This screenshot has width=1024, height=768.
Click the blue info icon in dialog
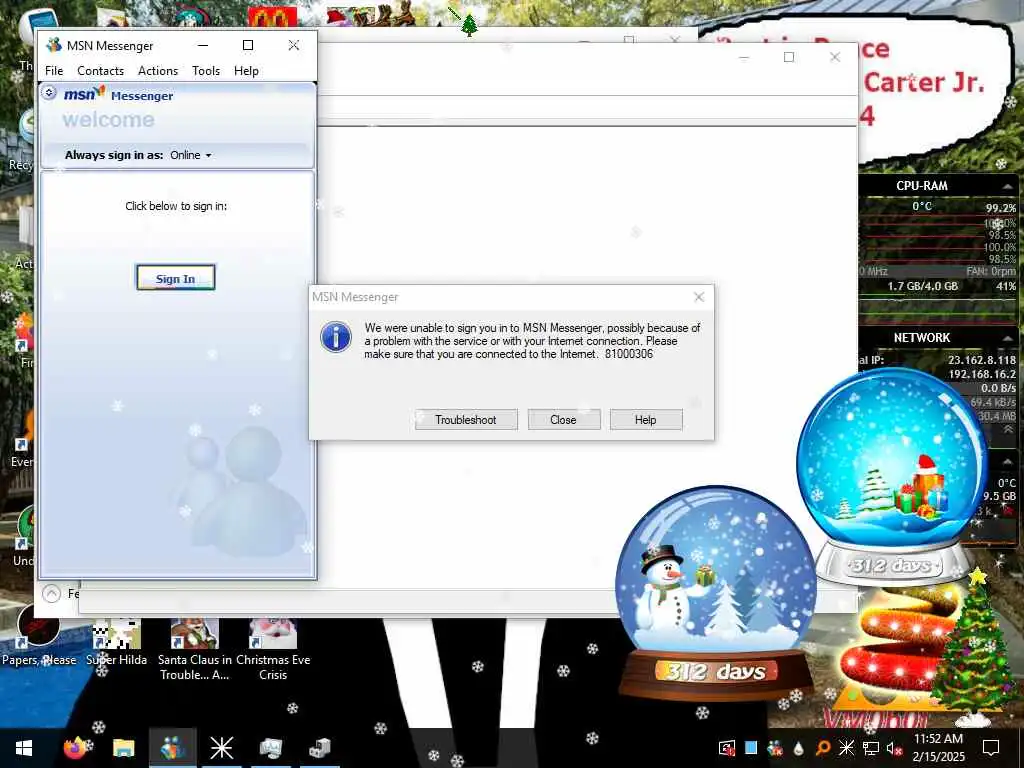point(336,337)
